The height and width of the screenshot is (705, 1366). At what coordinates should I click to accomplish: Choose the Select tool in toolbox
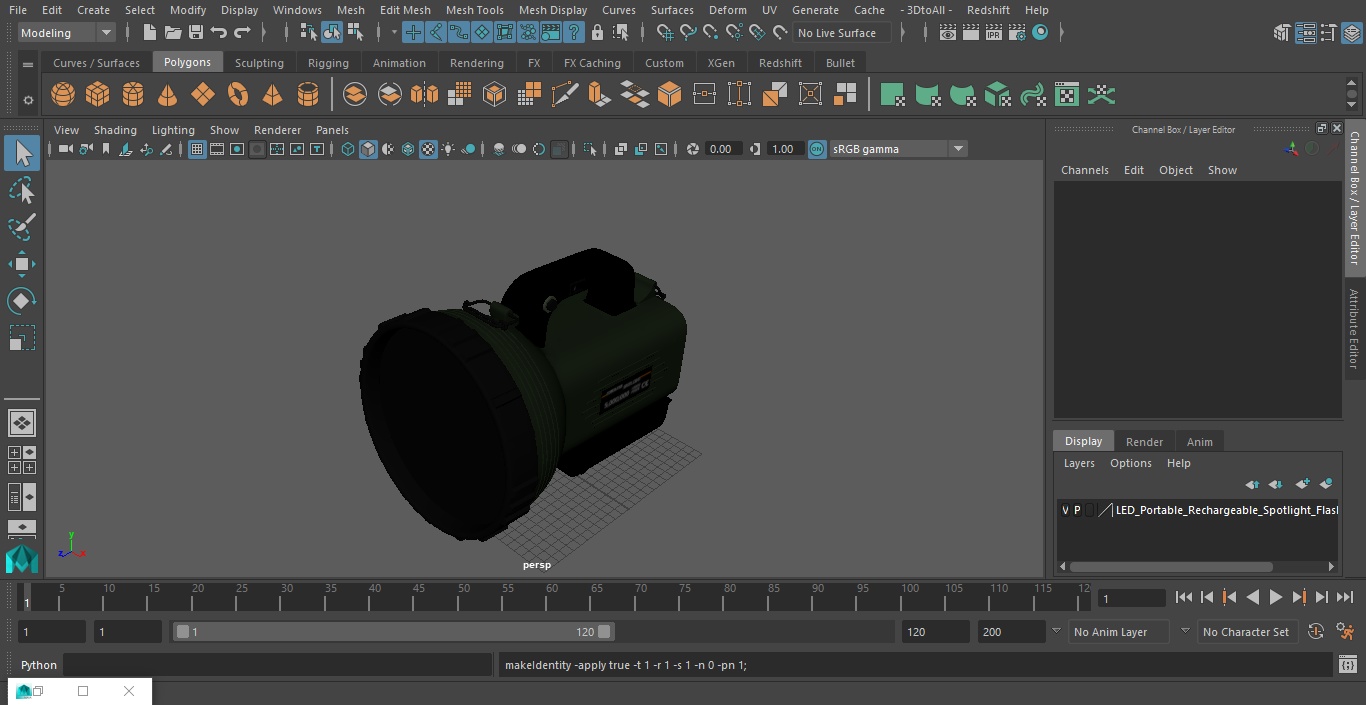pos(22,153)
